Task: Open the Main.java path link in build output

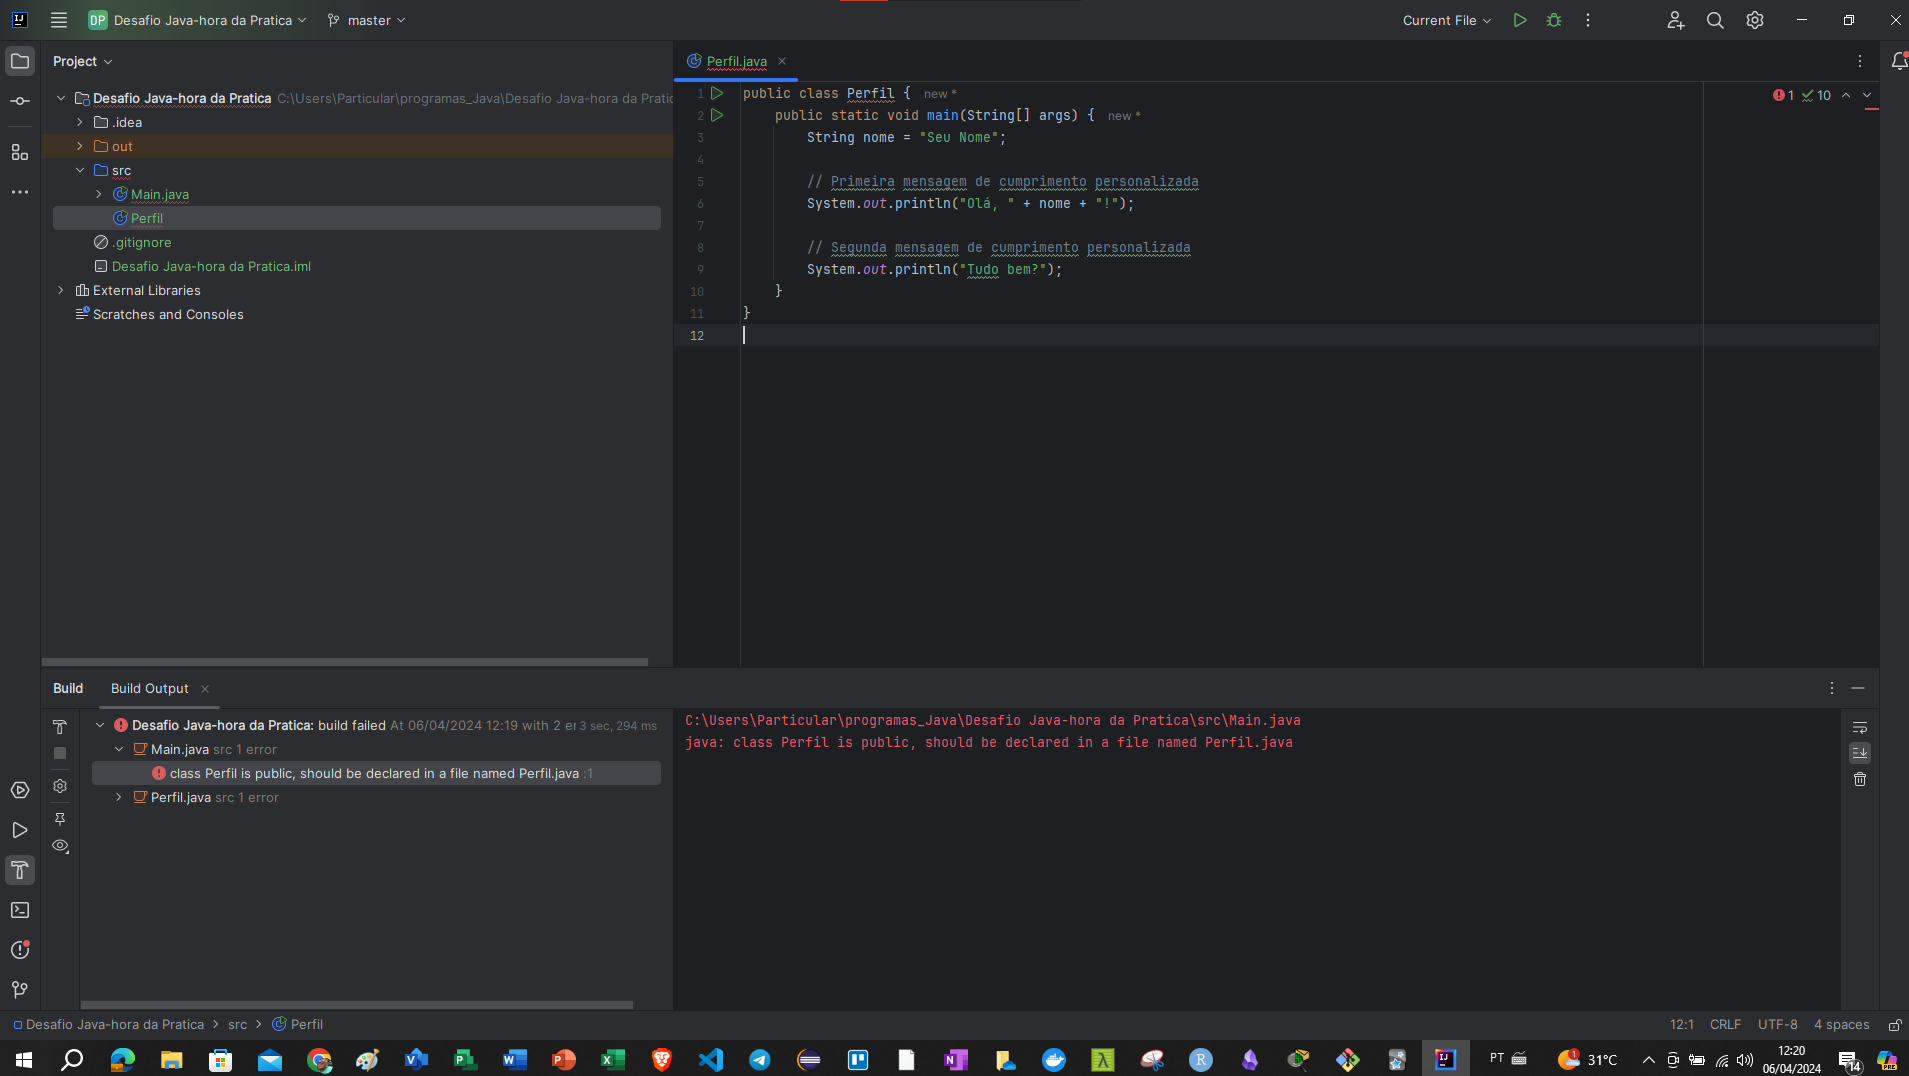Action: tap(993, 720)
